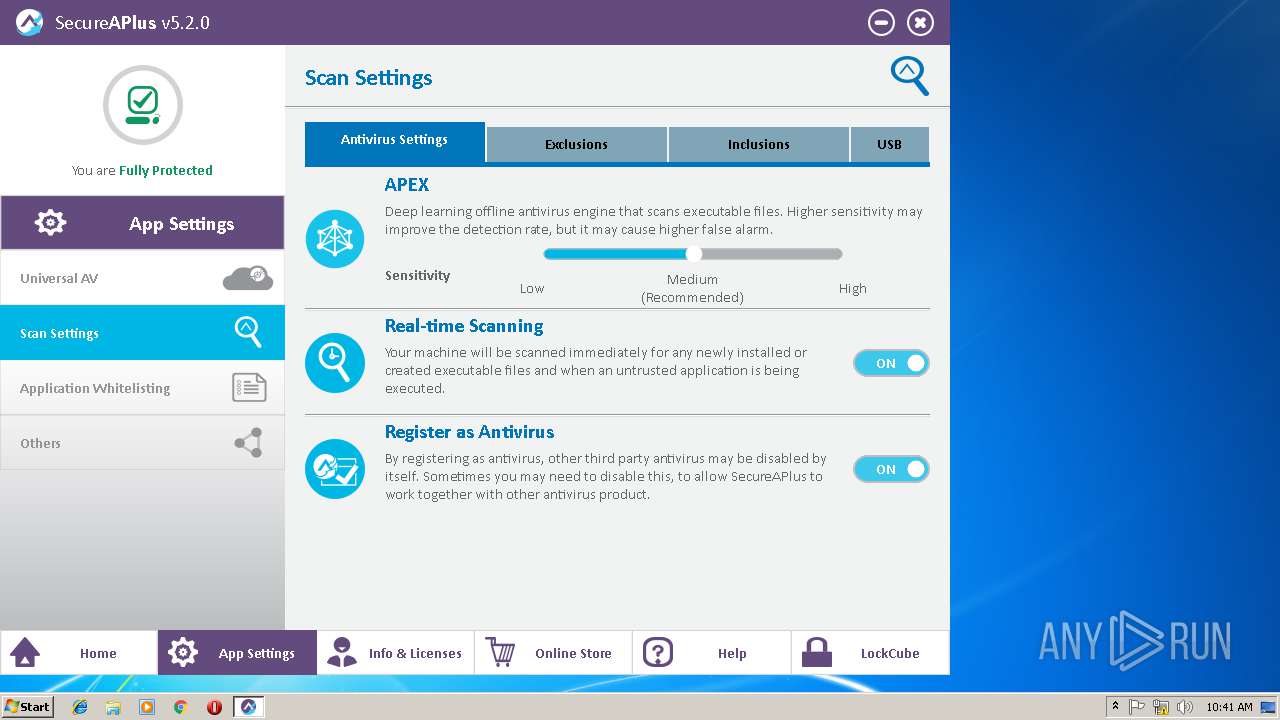Click the red Opera icon in the taskbar

click(214, 707)
